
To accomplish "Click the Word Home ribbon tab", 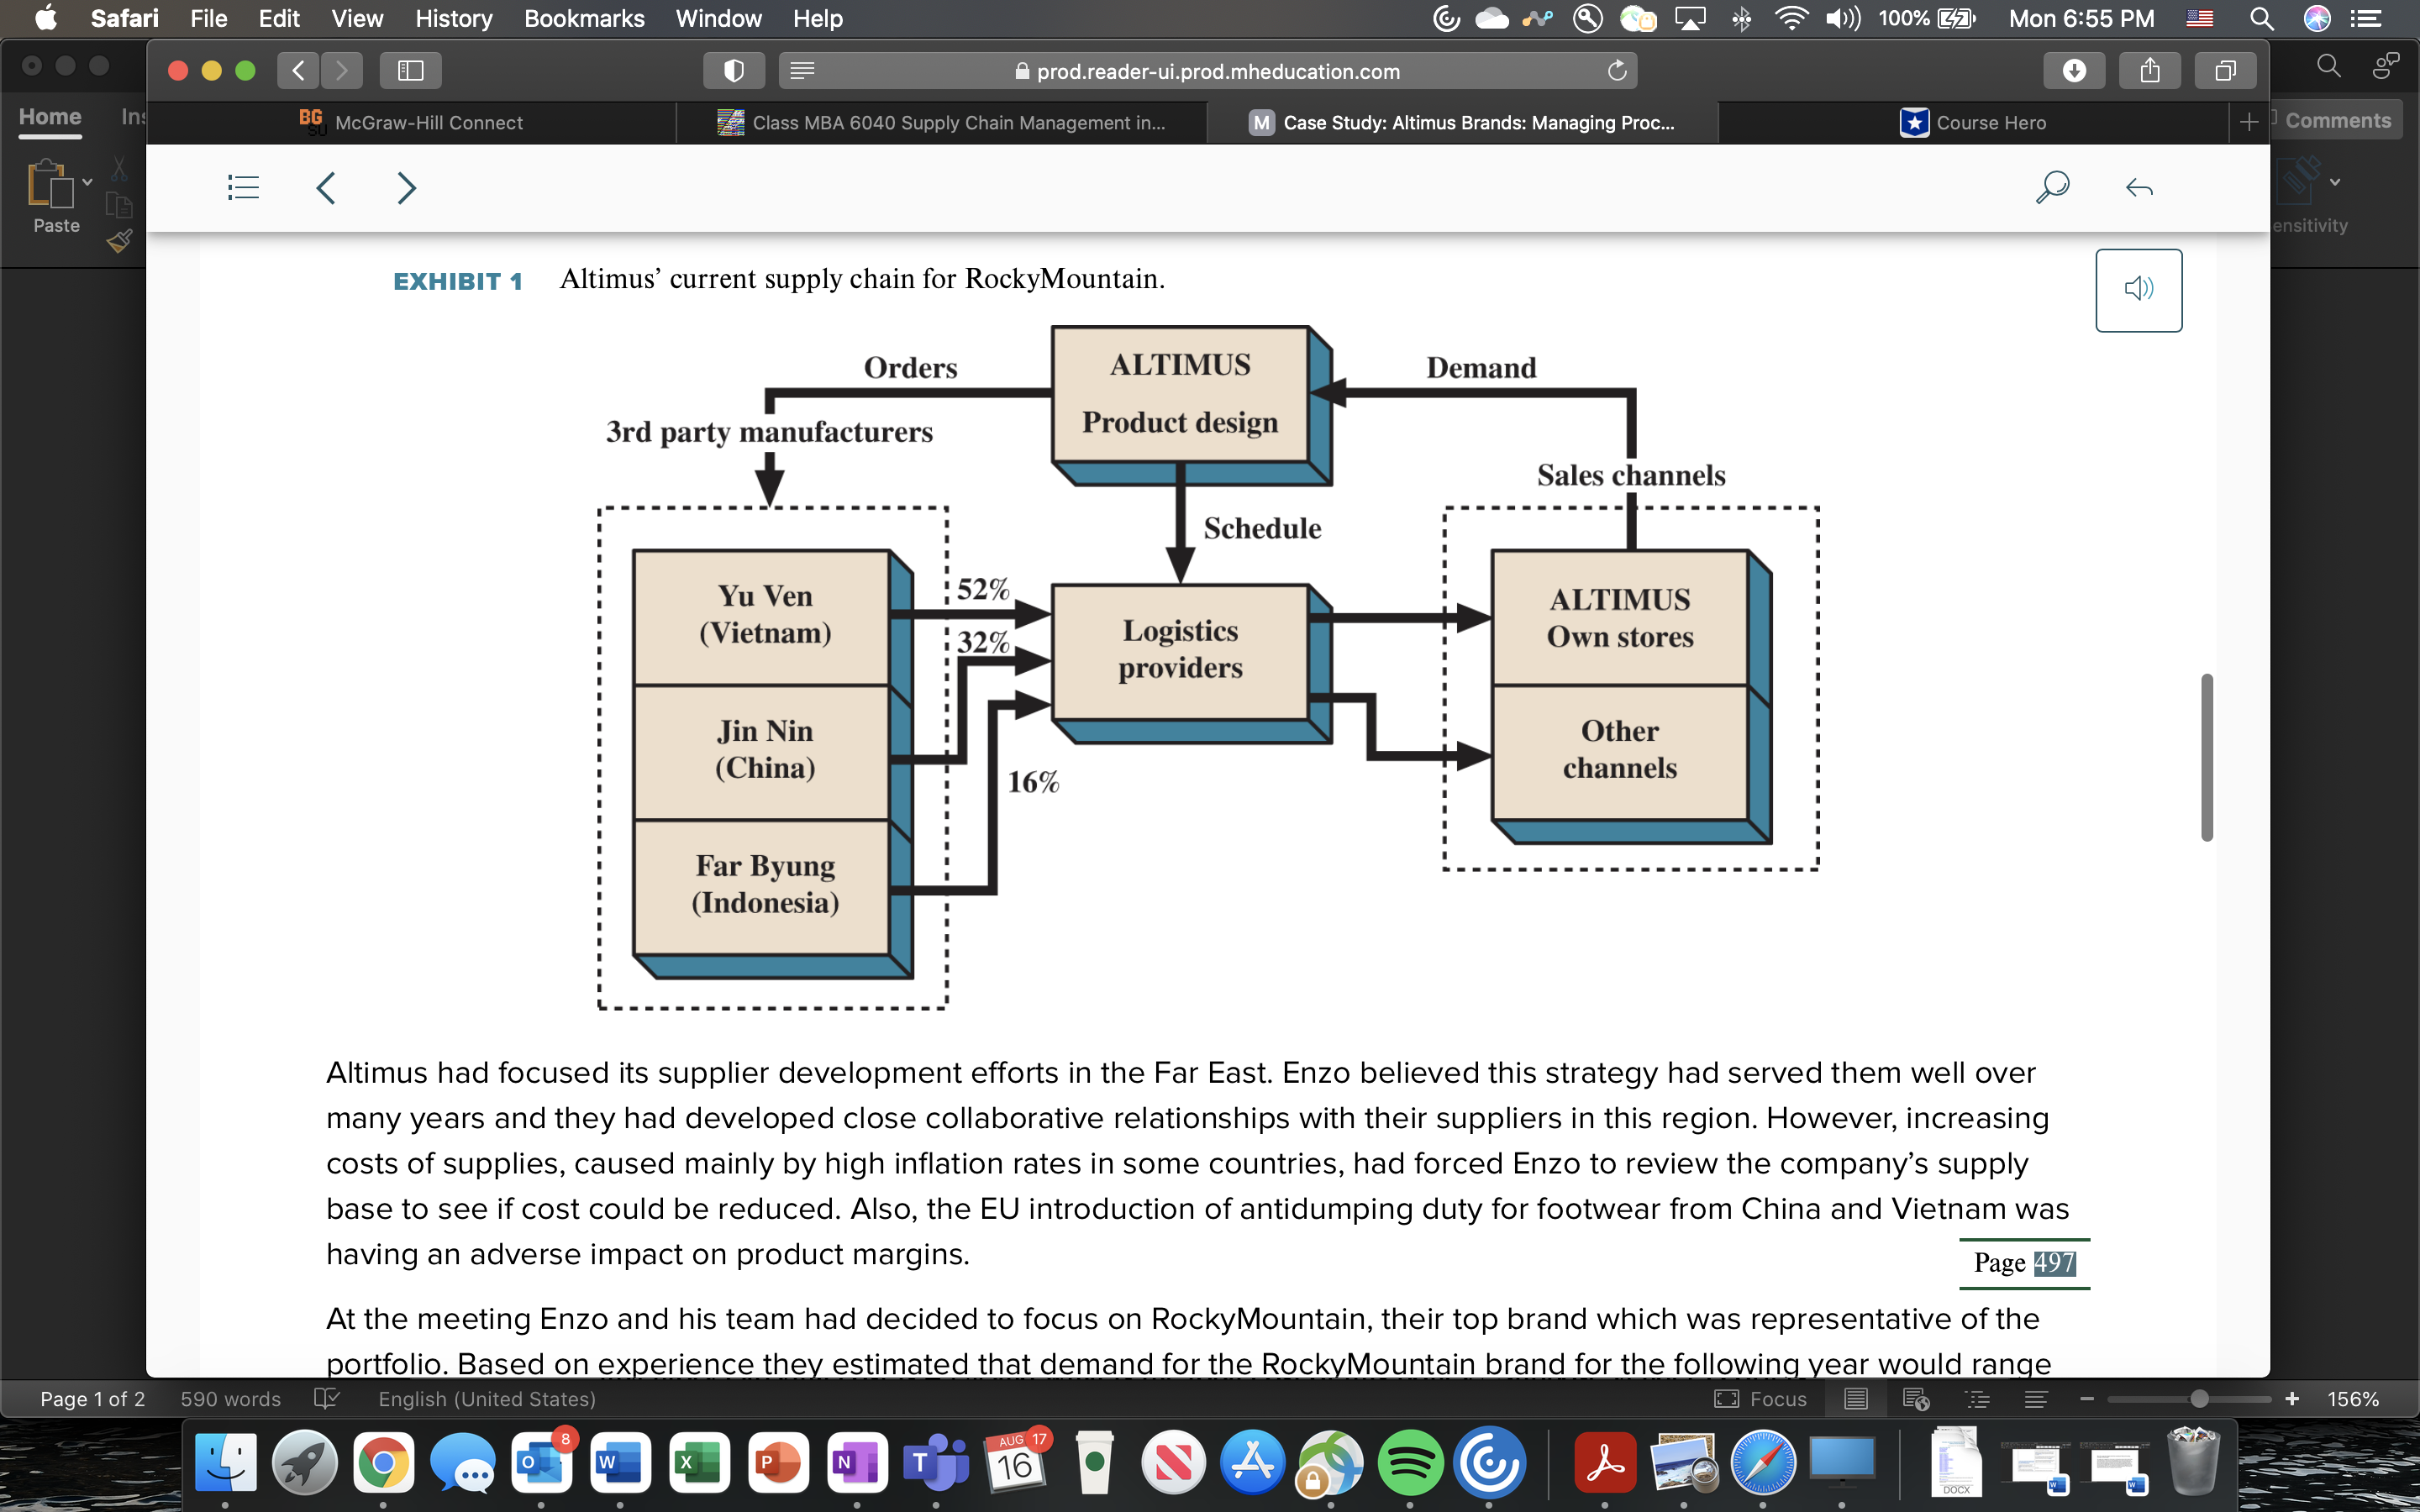I will pos(50,117).
